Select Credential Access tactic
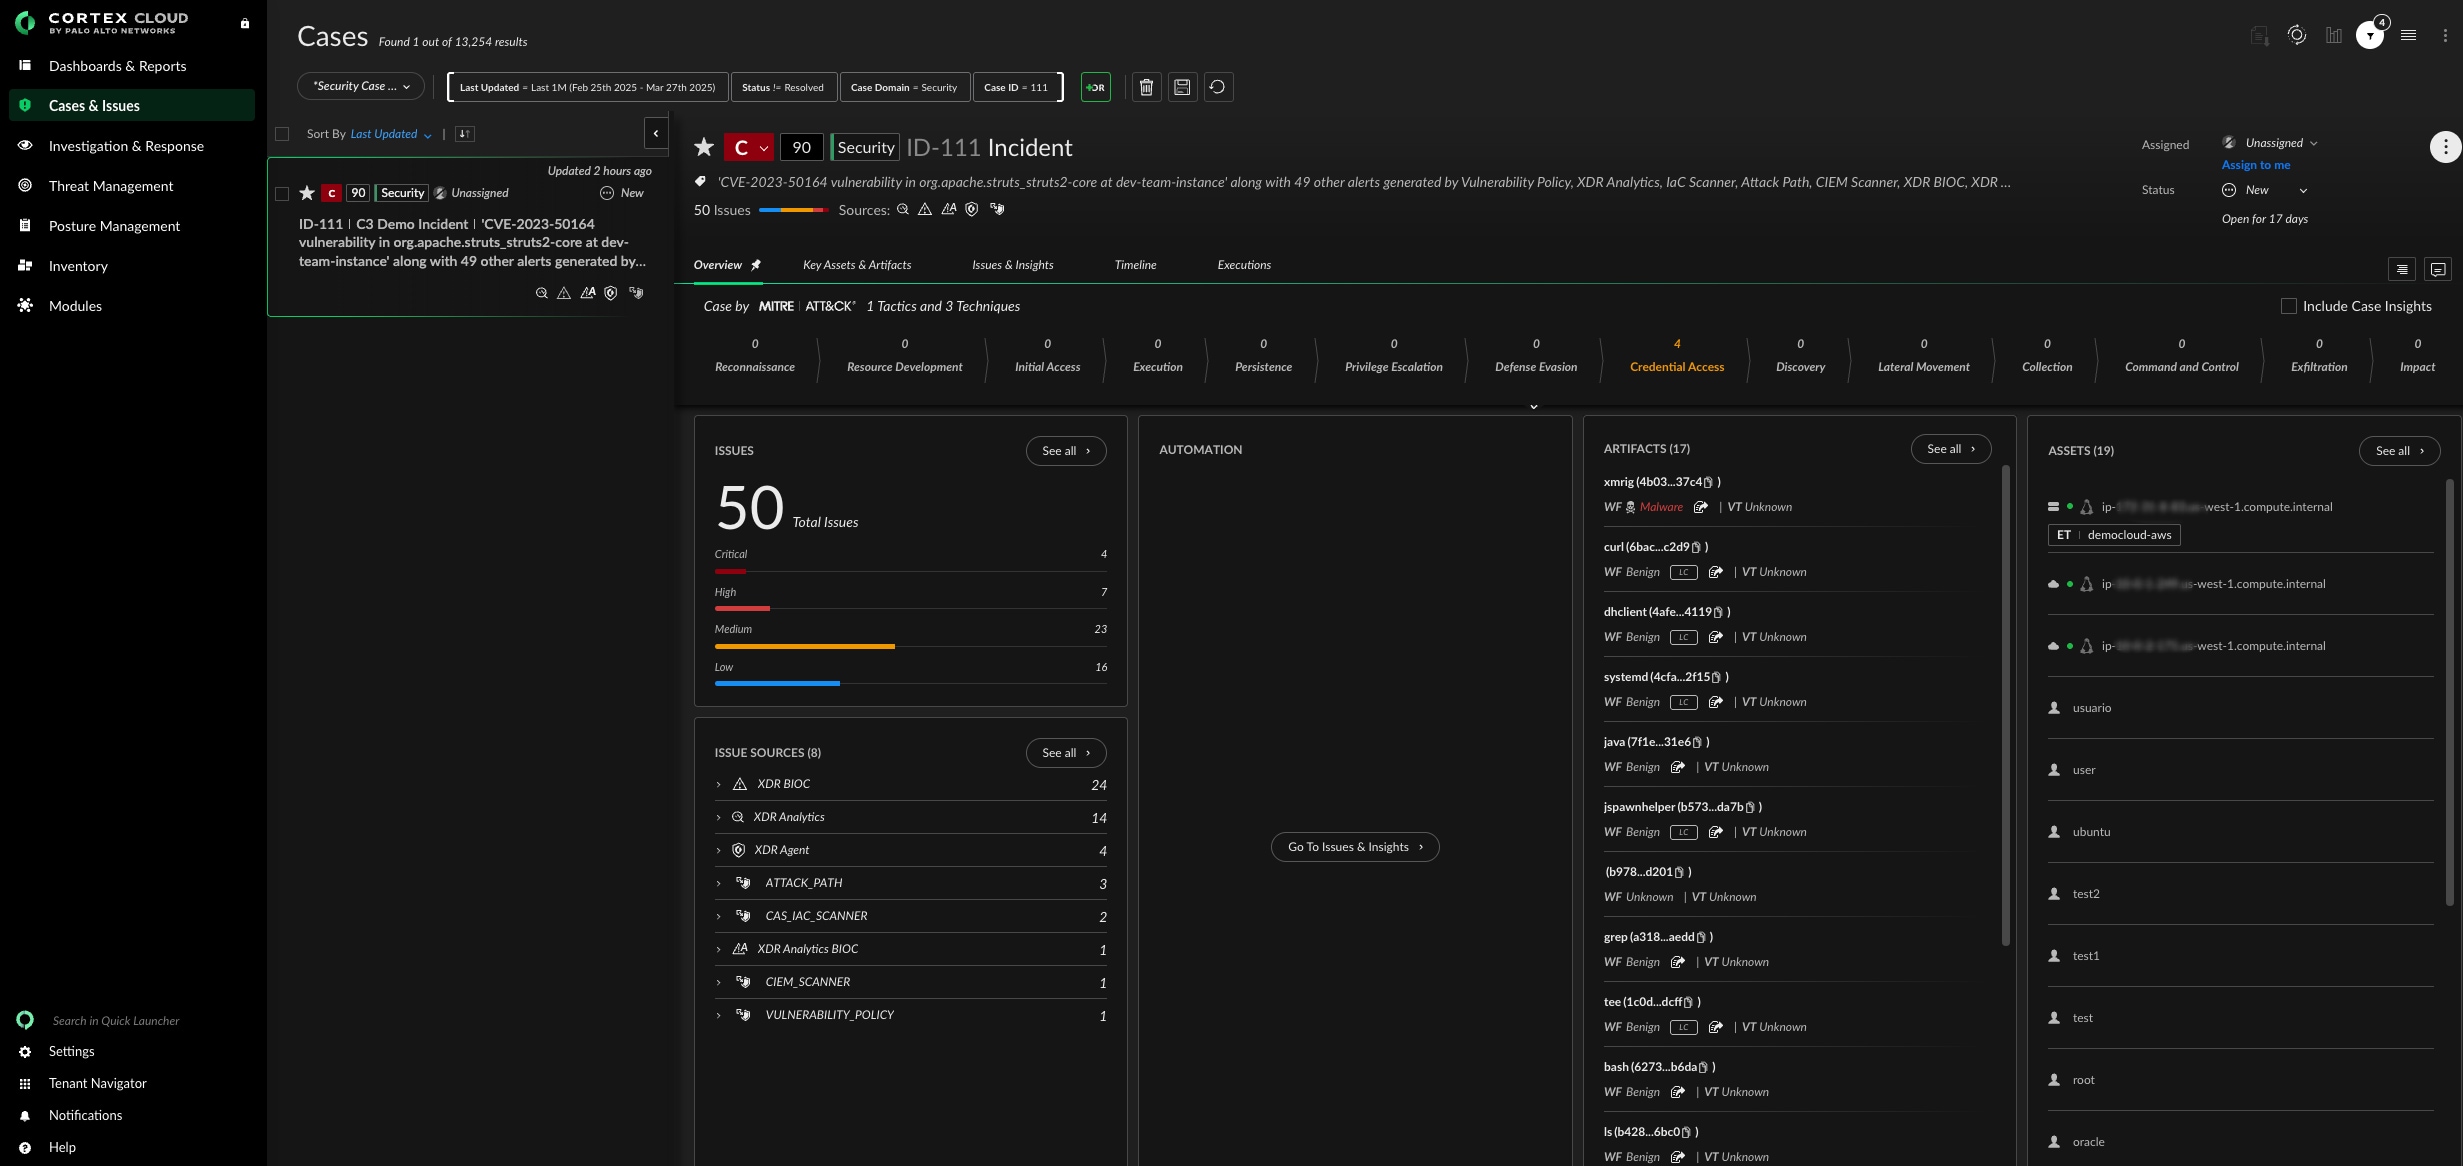 pos(1677,357)
